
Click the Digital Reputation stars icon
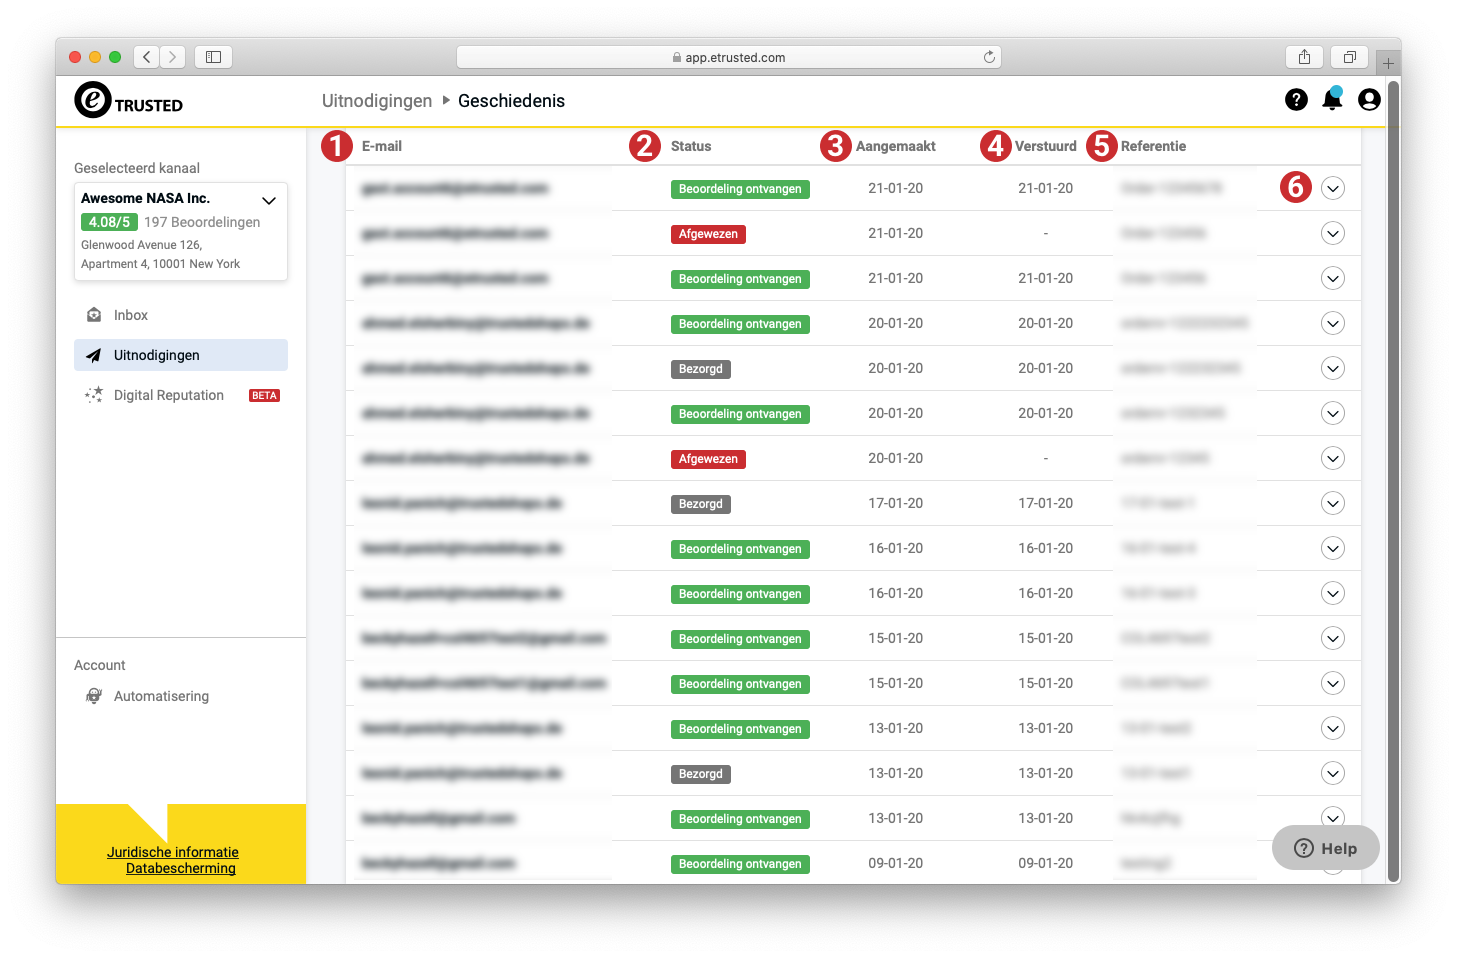point(94,395)
